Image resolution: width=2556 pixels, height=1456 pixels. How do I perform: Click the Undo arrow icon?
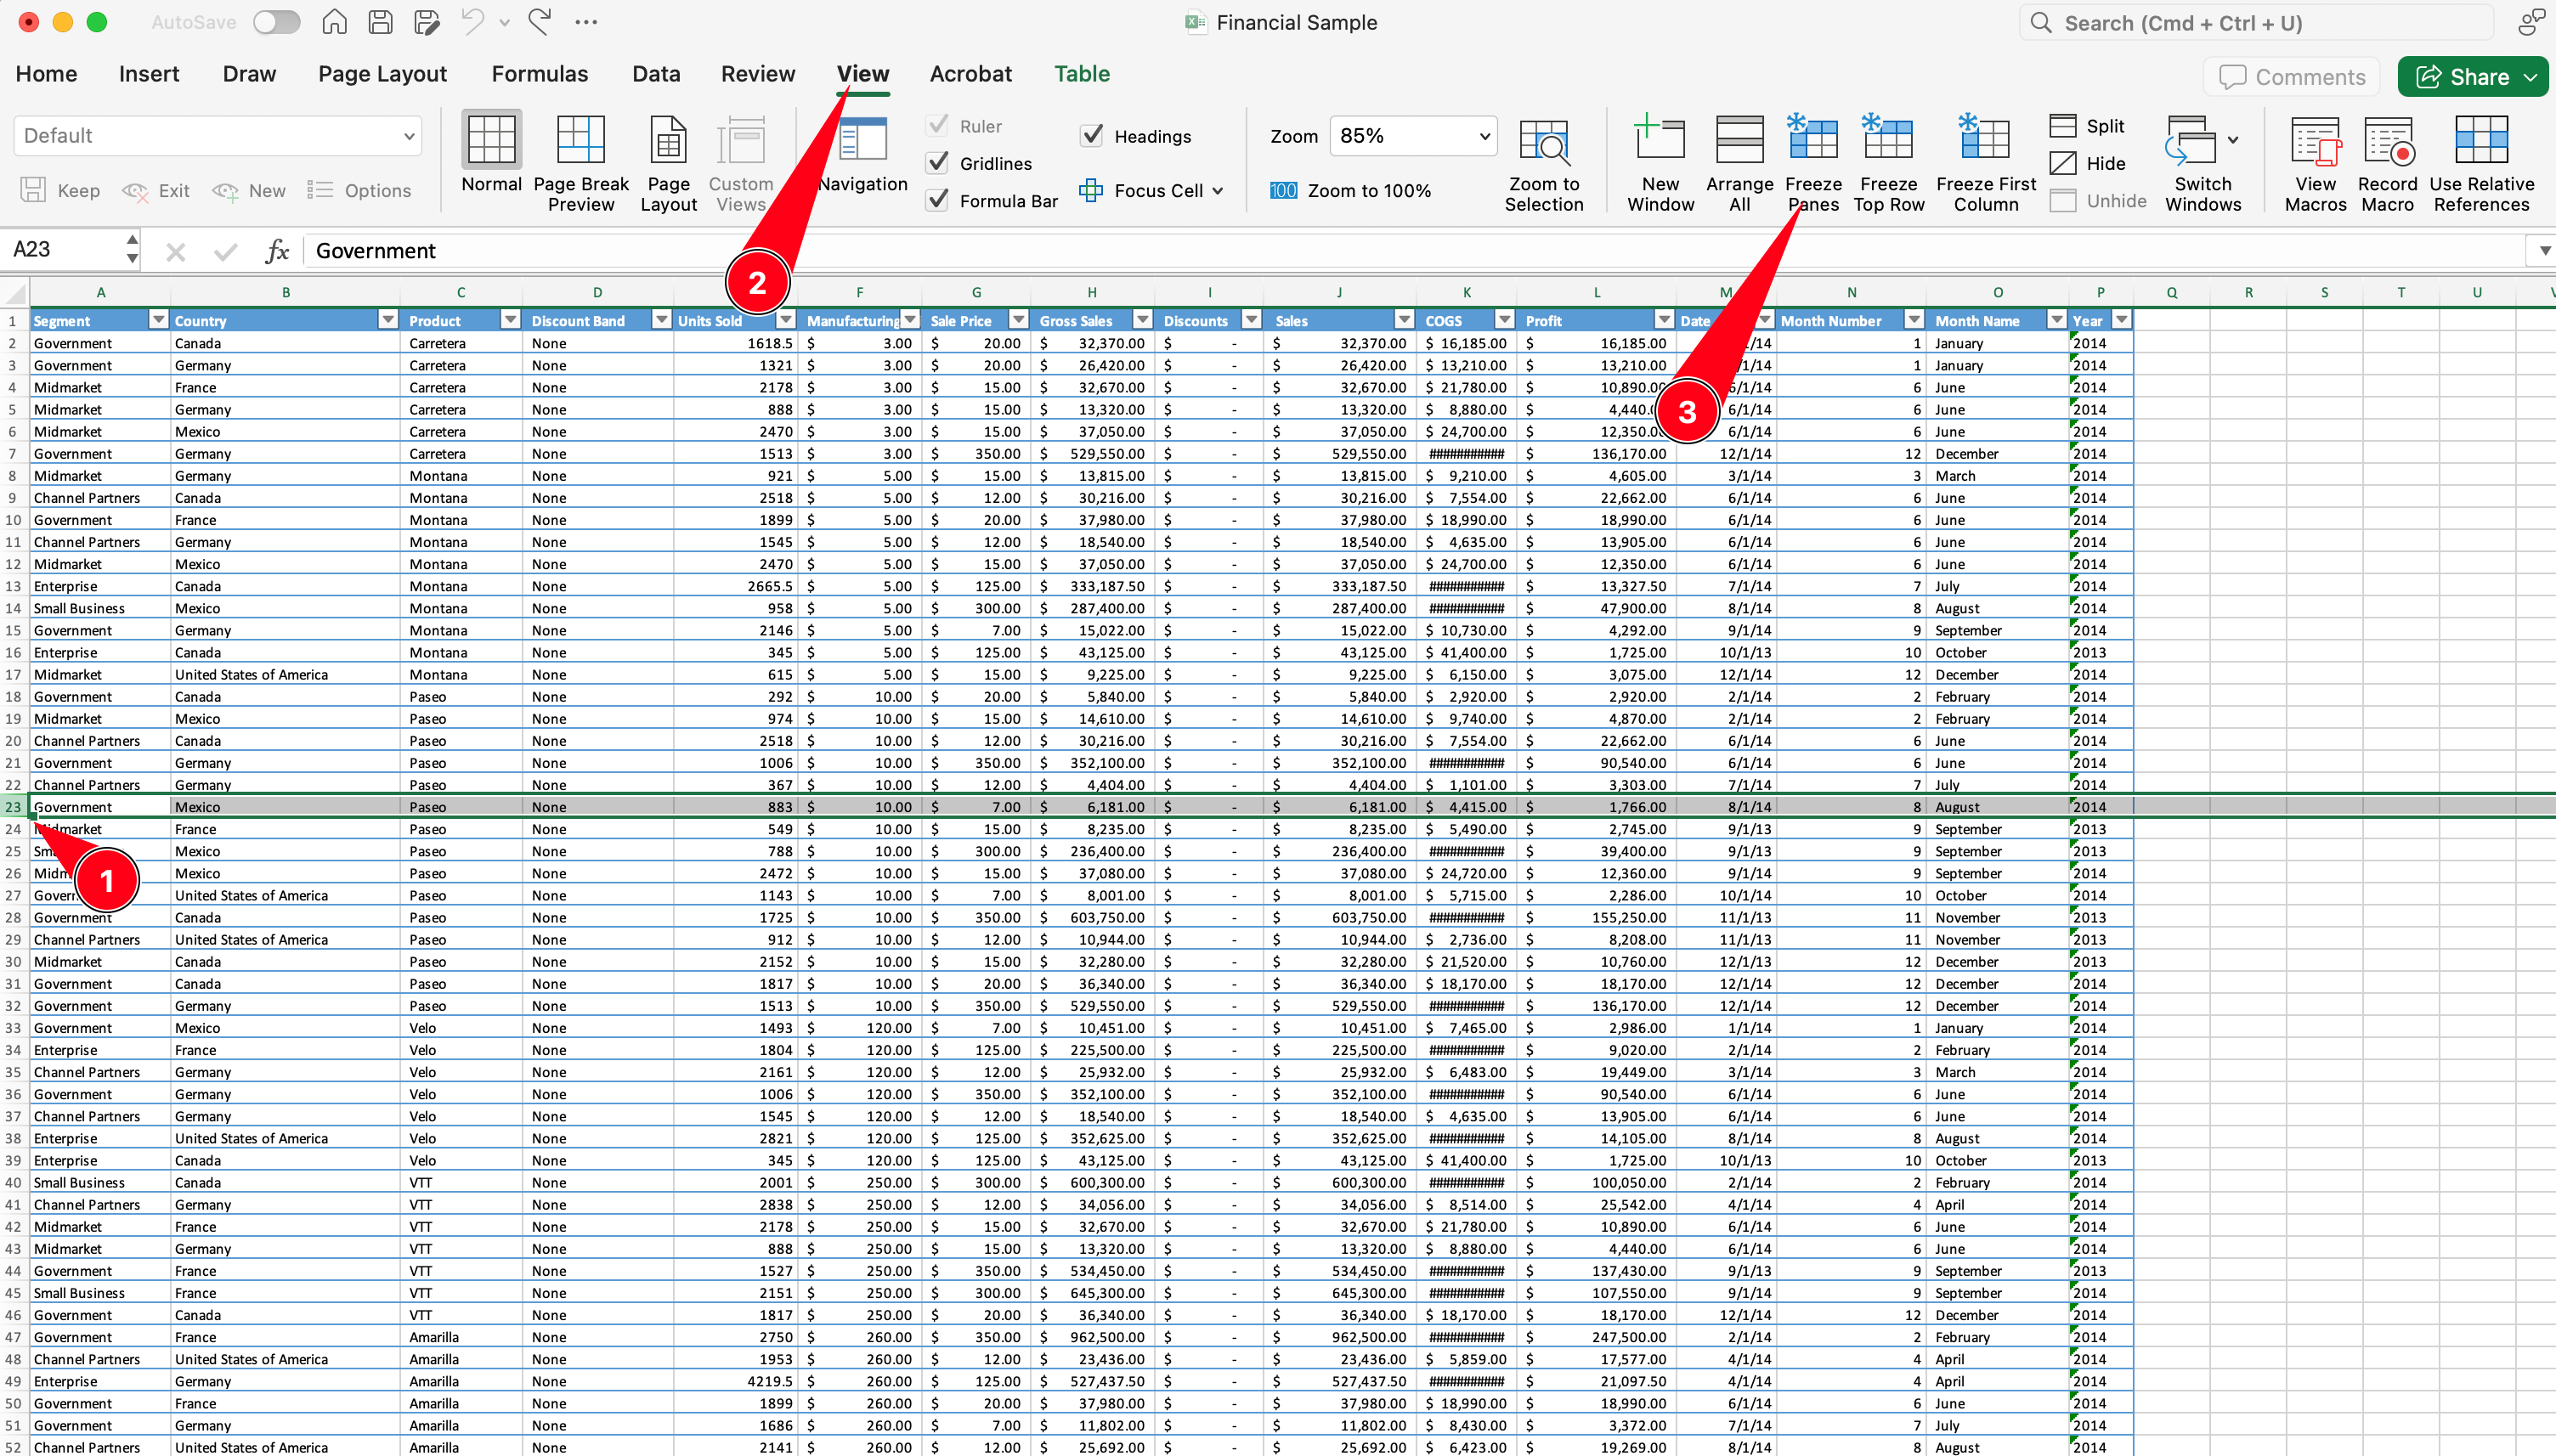click(x=473, y=22)
